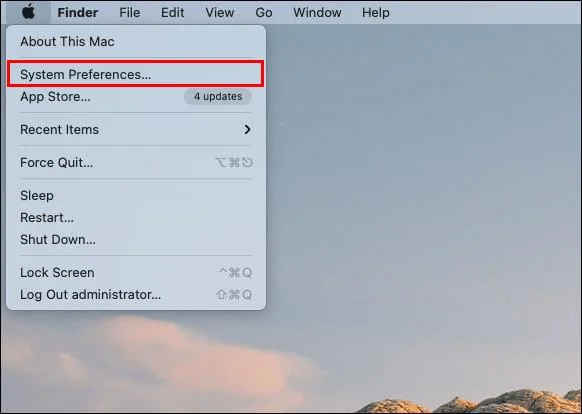Screen dimensions: 582x414
Task: Open the Help menu
Action: 376,13
